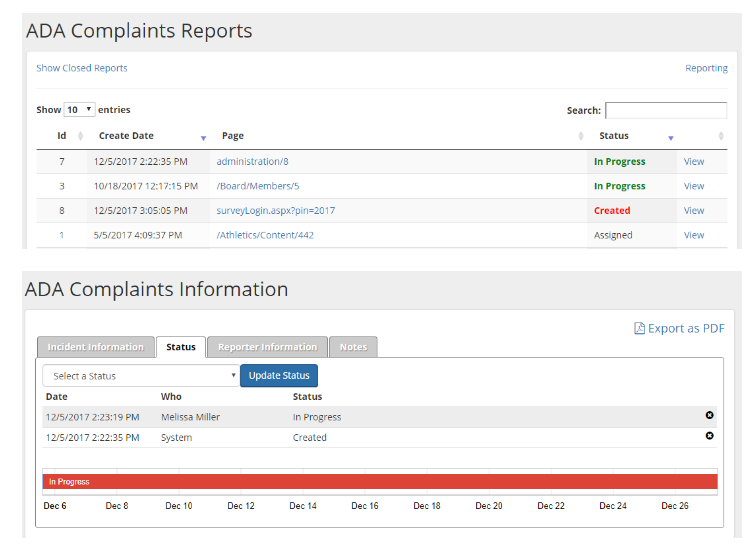Screen dimensions: 753x558
Task: Go to the Notes tab
Action: click(353, 347)
